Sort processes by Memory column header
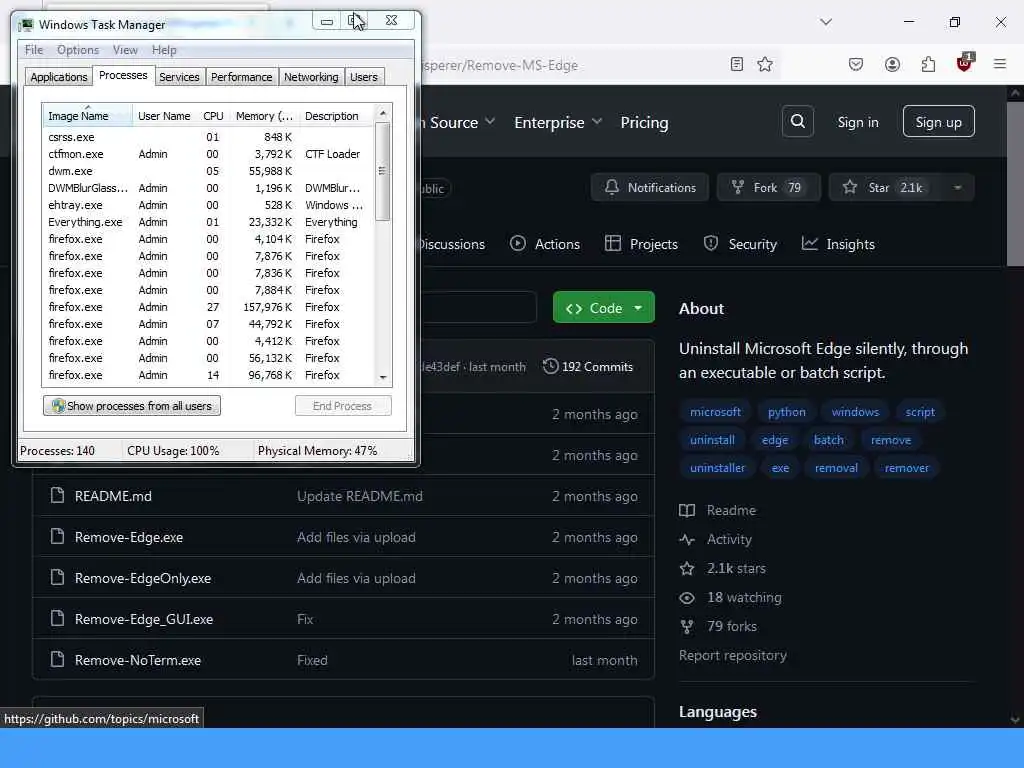Viewport: 1024px width, 768px height. (x=264, y=116)
